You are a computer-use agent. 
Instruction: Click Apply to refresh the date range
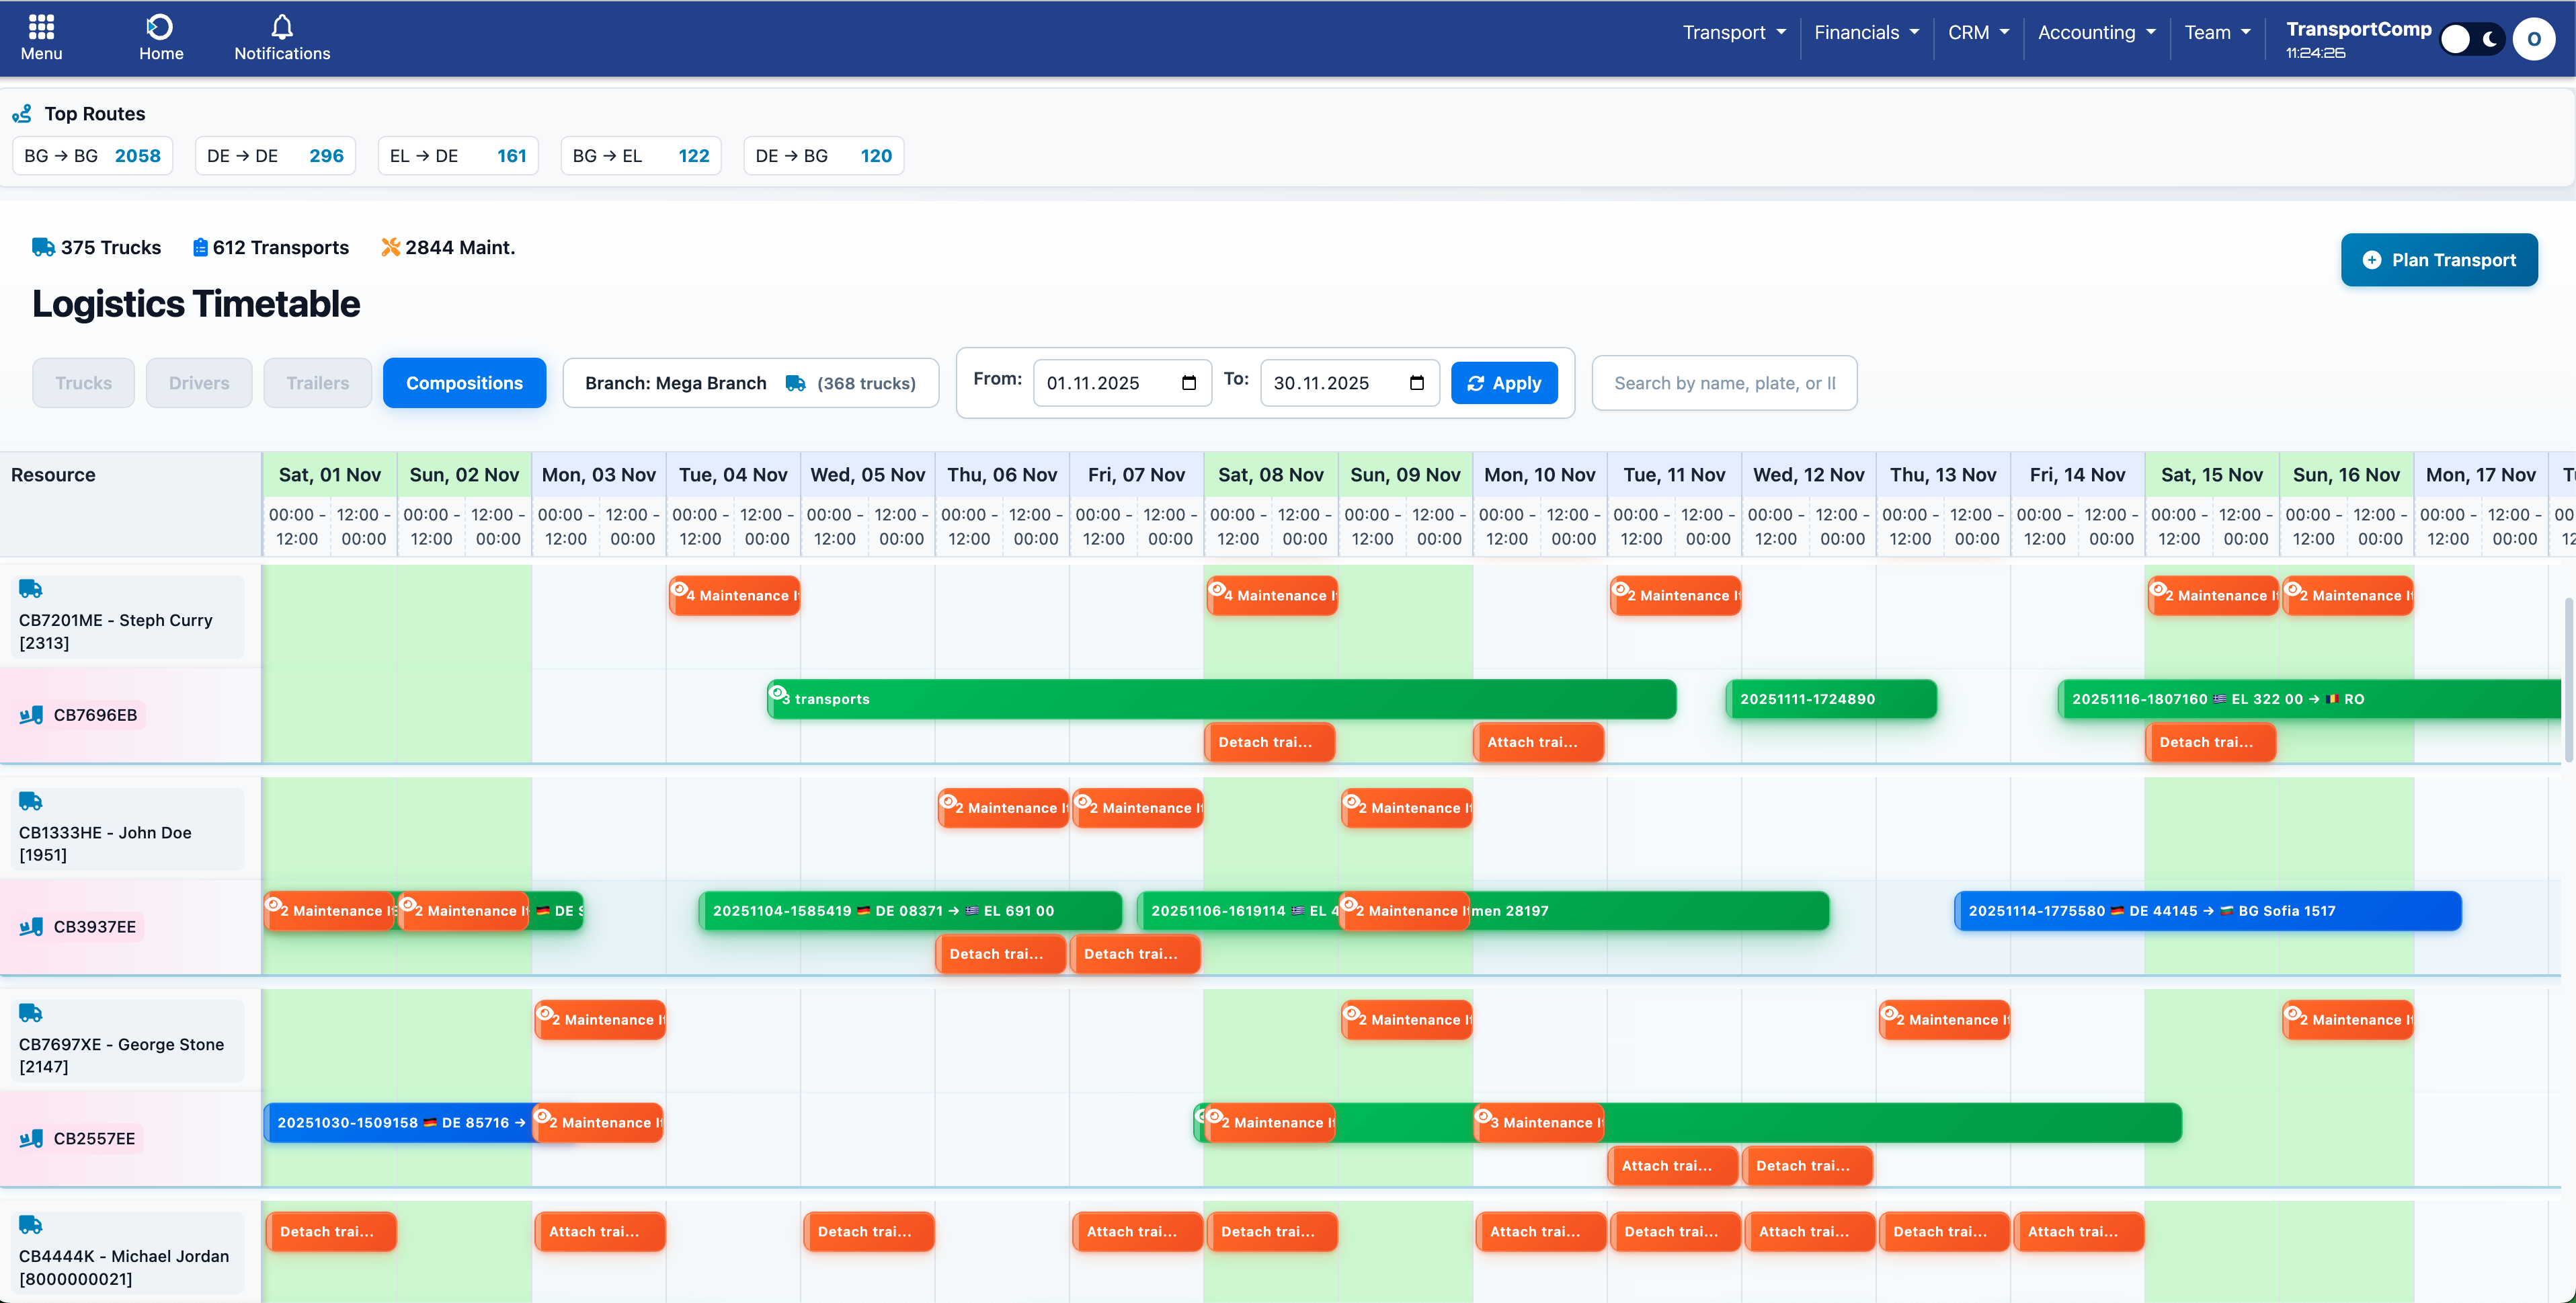pos(1504,382)
